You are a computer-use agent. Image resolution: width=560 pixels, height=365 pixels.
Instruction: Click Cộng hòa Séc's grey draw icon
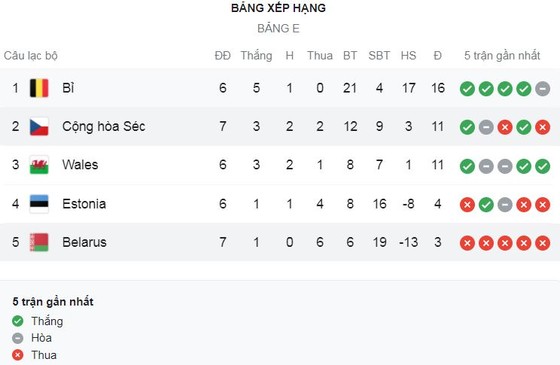pos(486,127)
